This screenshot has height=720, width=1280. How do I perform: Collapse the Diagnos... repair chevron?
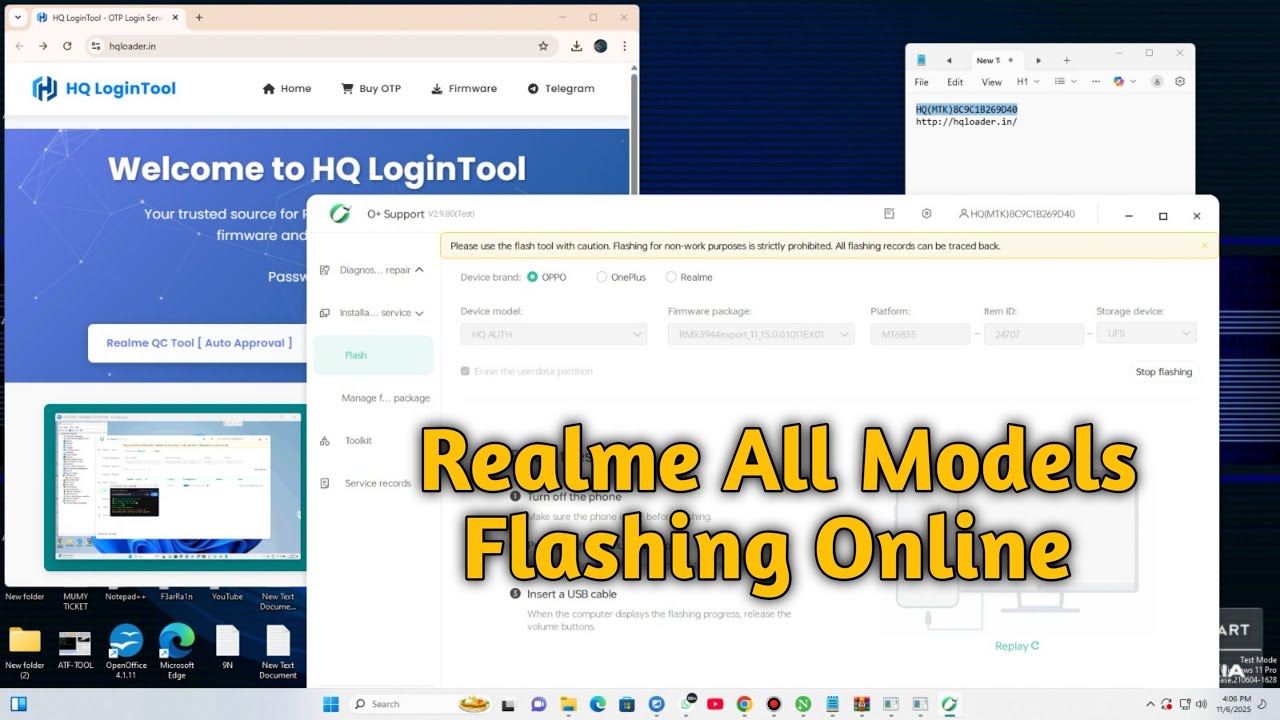(x=419, y=270)
